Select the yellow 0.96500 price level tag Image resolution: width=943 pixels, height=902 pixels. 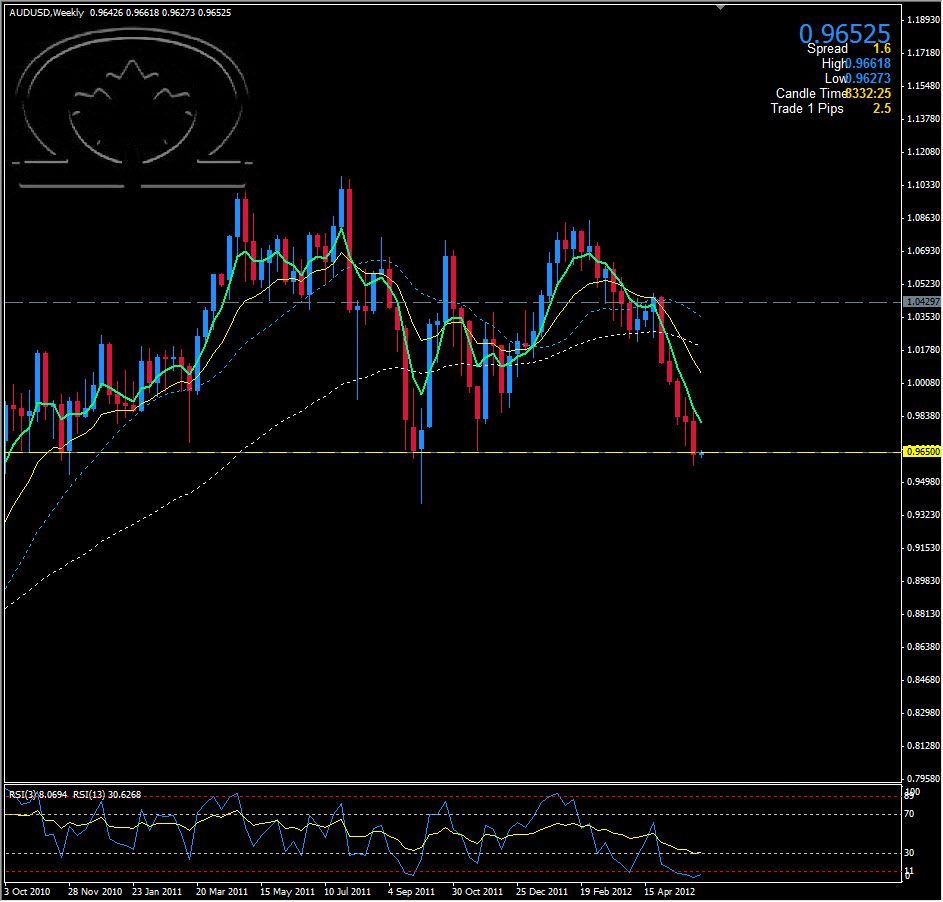pos(919,452)
